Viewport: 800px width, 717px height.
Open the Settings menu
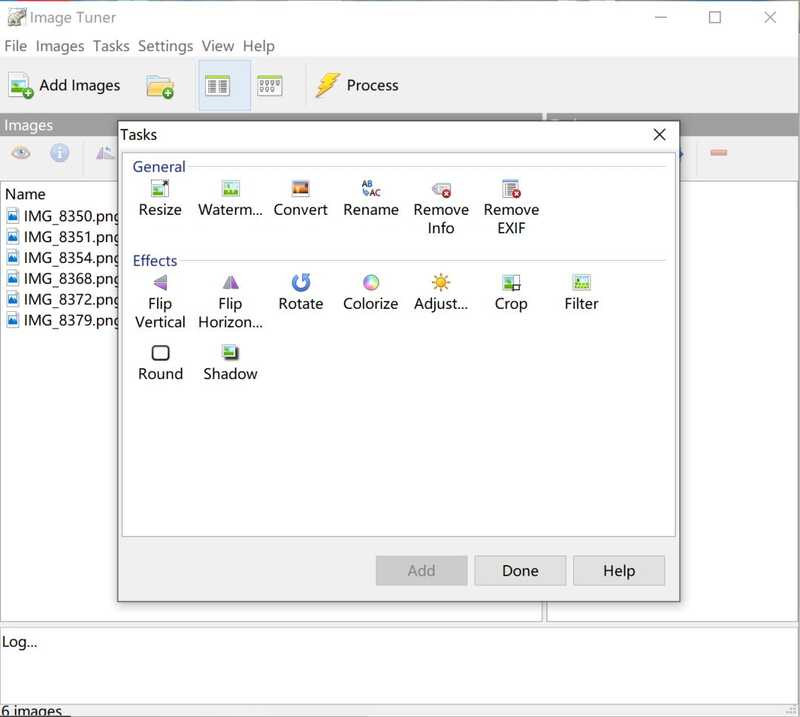pos(165,46)
